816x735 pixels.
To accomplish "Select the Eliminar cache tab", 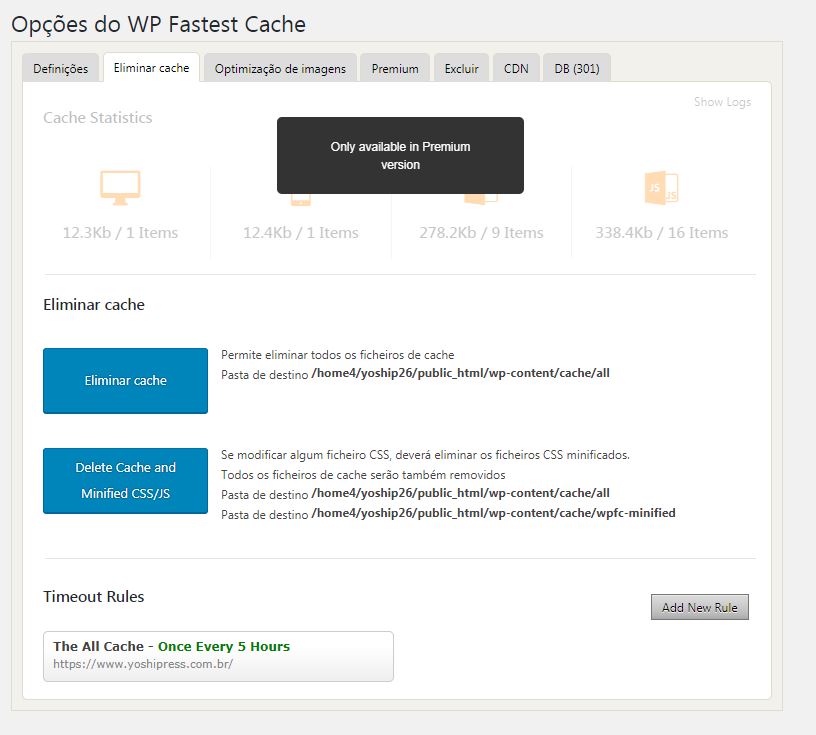I will [151, 68].
